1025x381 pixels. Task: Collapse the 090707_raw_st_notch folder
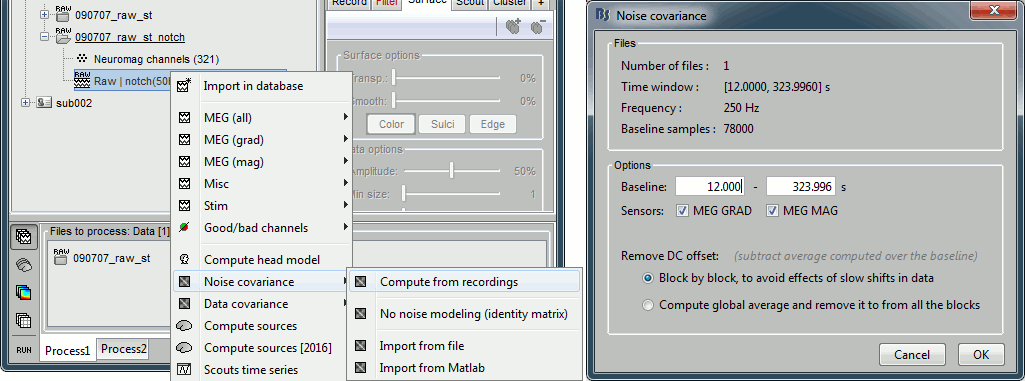point(44,37)
